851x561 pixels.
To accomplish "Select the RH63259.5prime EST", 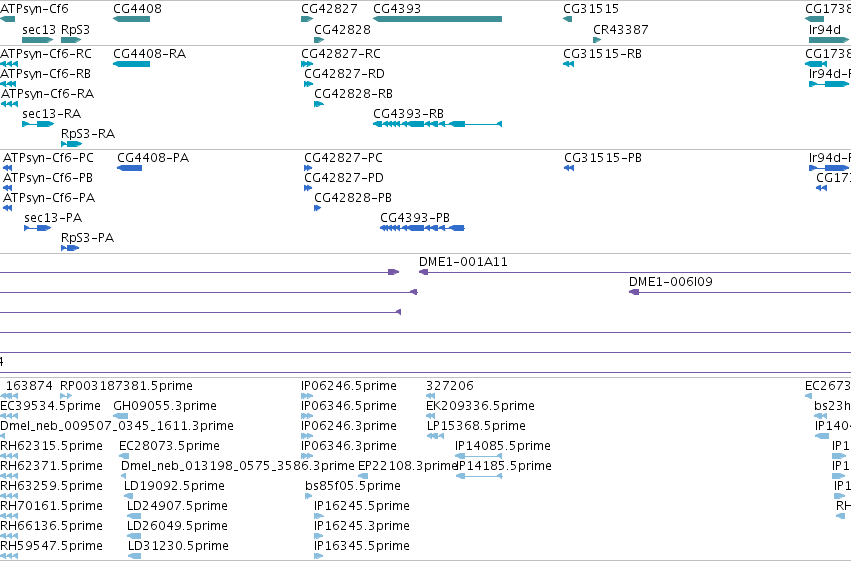I will (9, 496).
